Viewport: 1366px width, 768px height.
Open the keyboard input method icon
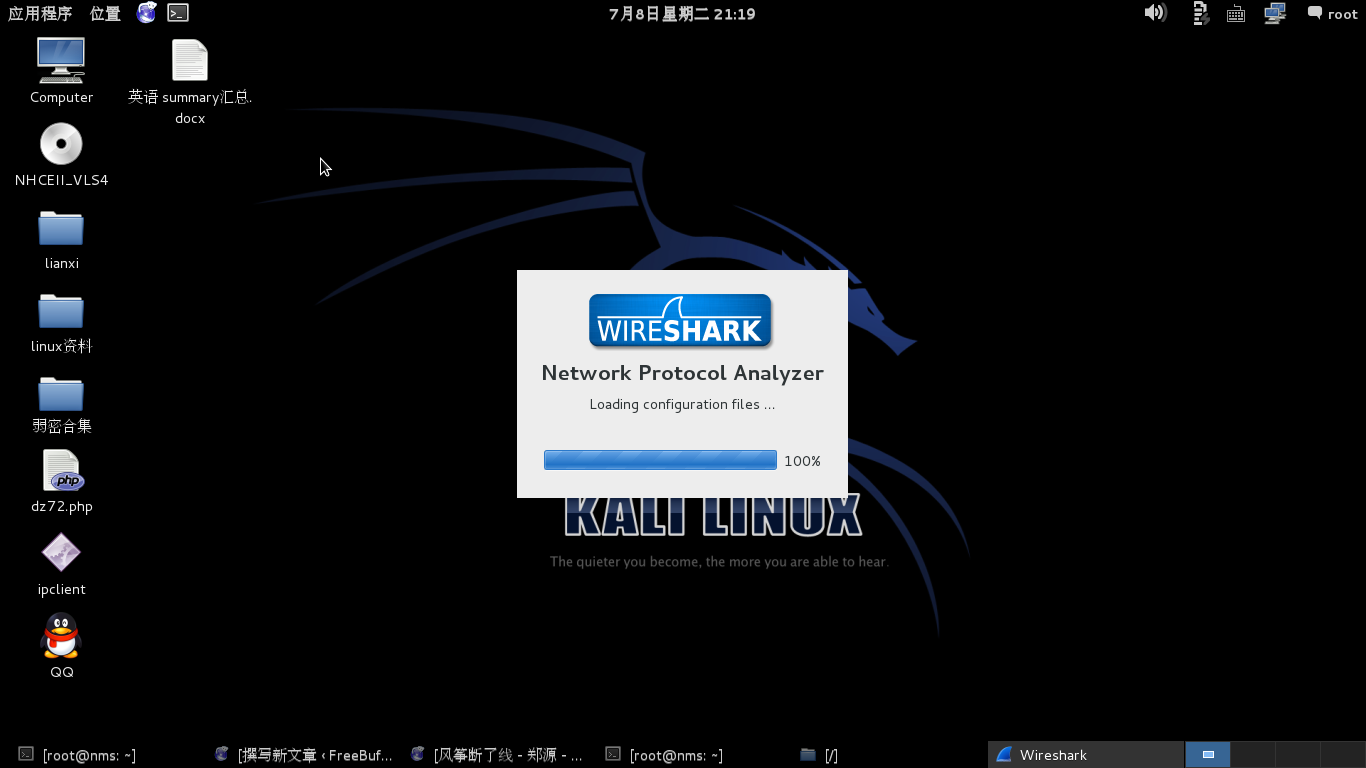[1236, 14]
